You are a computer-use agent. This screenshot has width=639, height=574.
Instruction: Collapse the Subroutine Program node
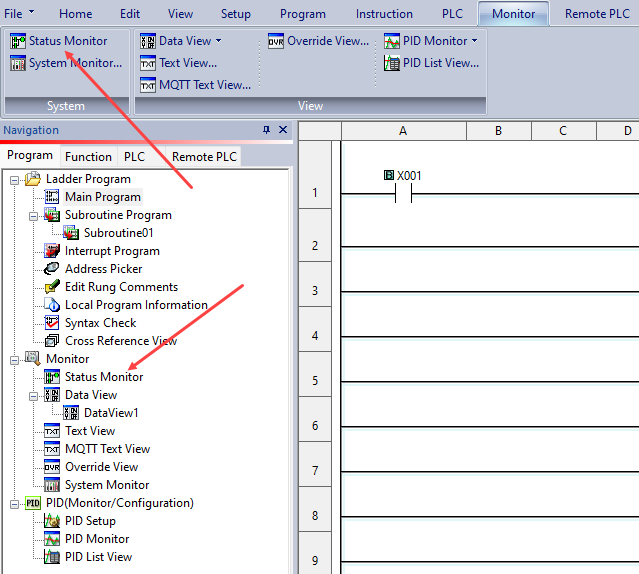pos(33,216)
